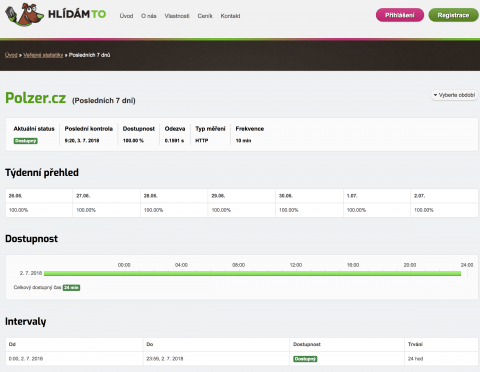Click the 100.00% value under 26.06.

coord(18,210)
